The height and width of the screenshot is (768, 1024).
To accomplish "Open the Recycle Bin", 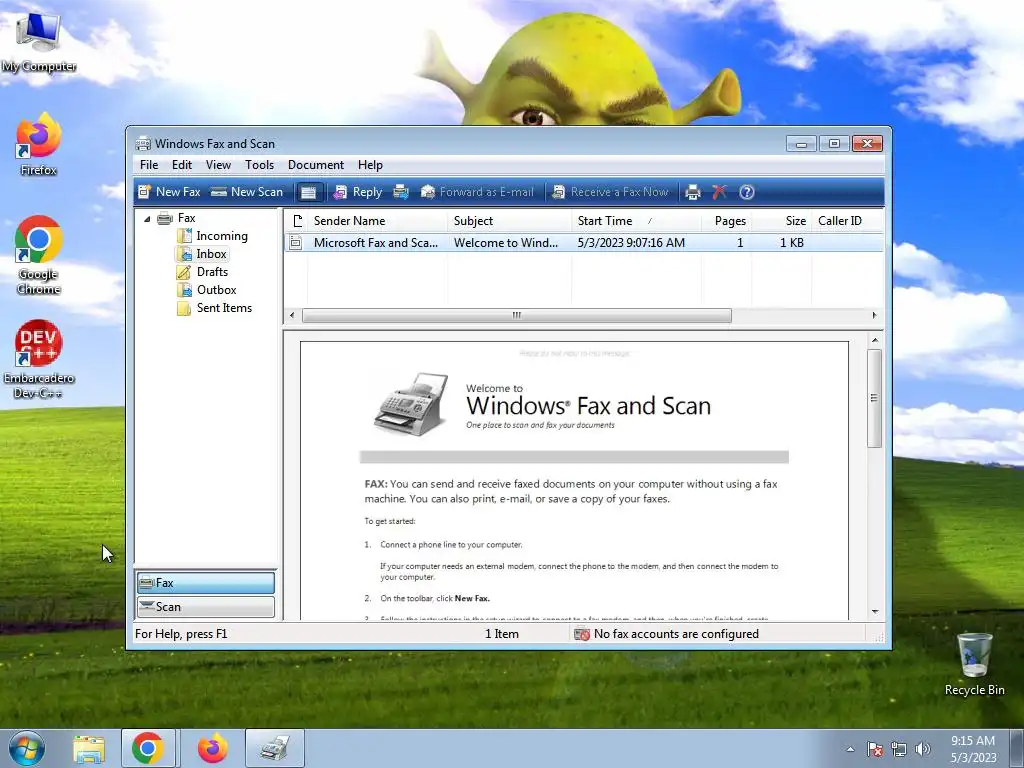I will coord(974,664).
